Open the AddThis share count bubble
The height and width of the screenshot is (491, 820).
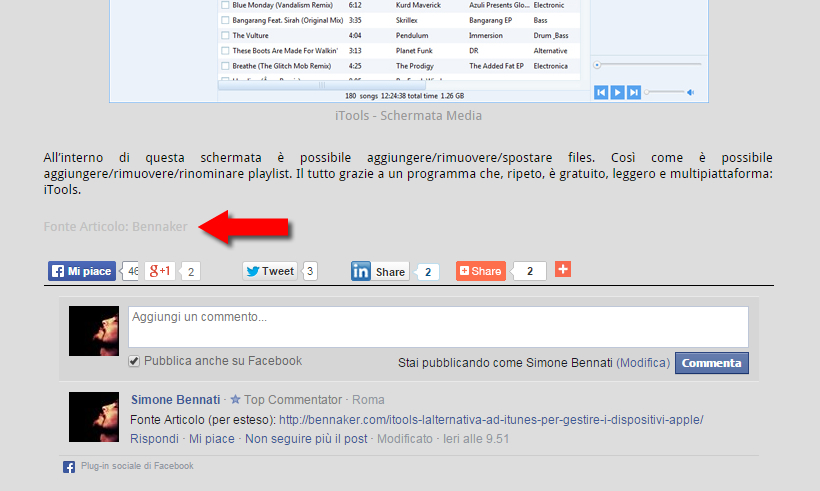[x=529, y=271]
